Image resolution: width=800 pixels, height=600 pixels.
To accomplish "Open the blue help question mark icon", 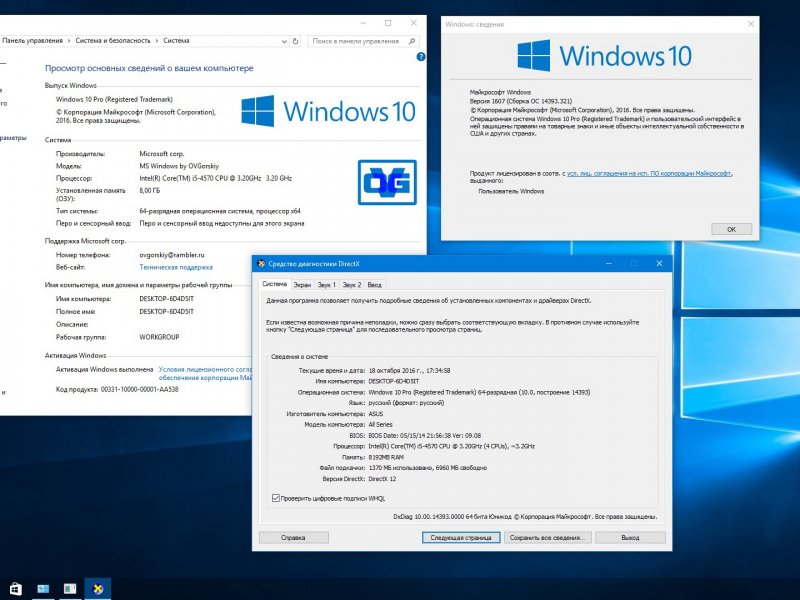I will (x=421, y=57).
